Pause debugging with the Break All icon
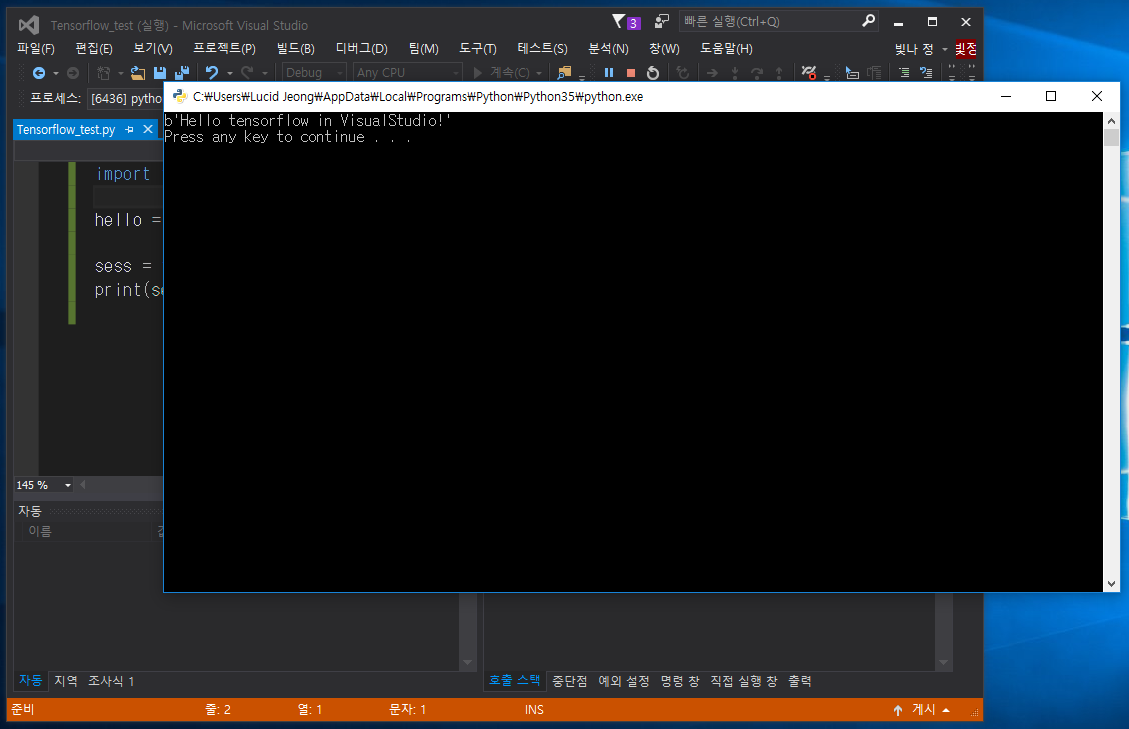 point(609,73)
